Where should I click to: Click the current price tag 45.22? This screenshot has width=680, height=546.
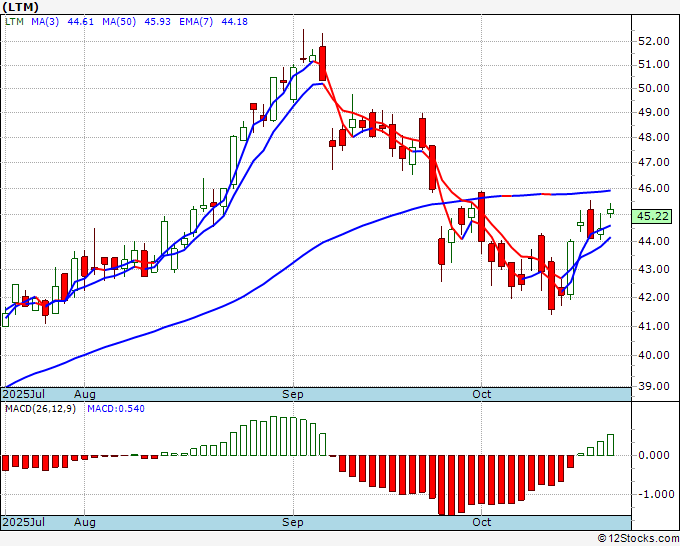click(x=654, y=216)
